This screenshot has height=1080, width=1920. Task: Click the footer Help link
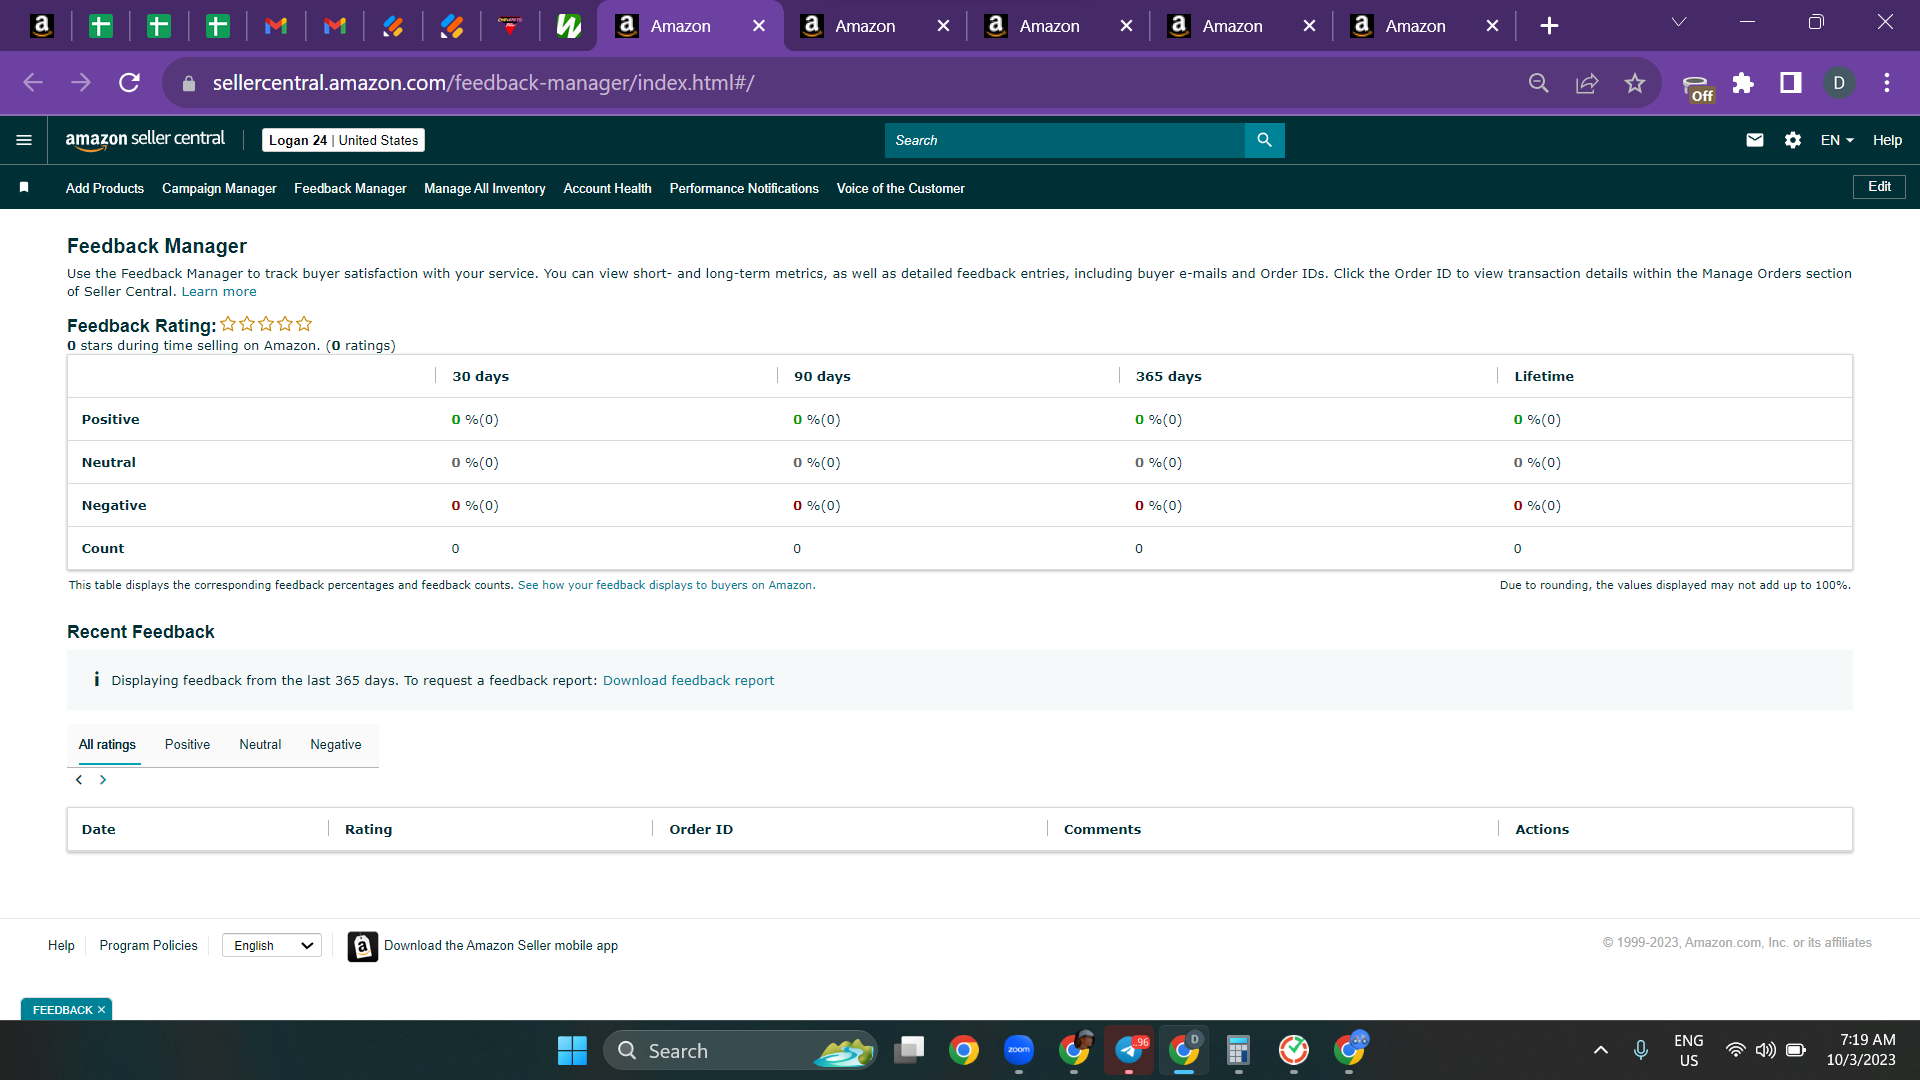point(61,946)
